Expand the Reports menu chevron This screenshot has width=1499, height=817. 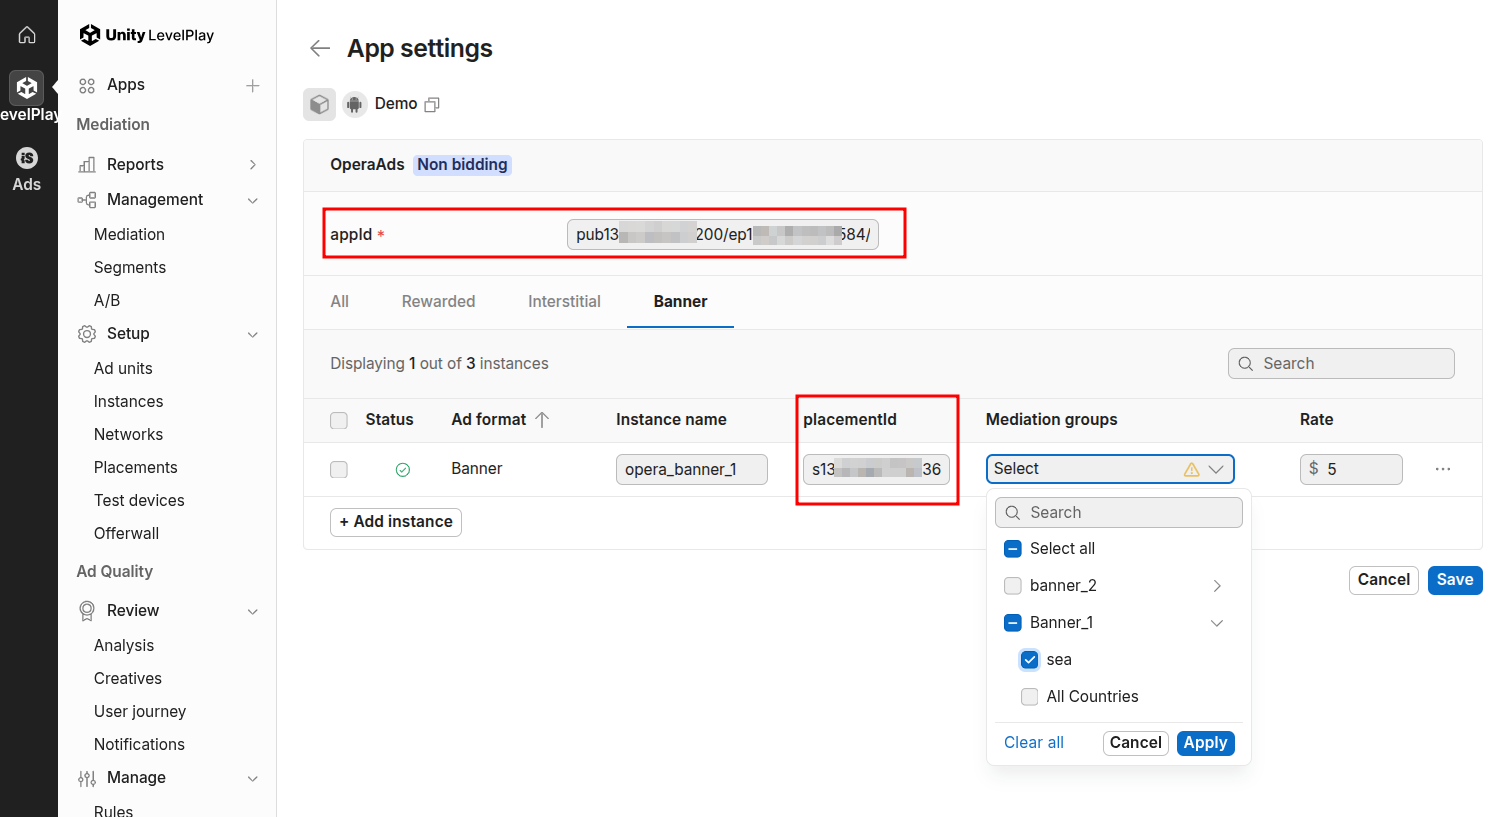tap(253, 165)
